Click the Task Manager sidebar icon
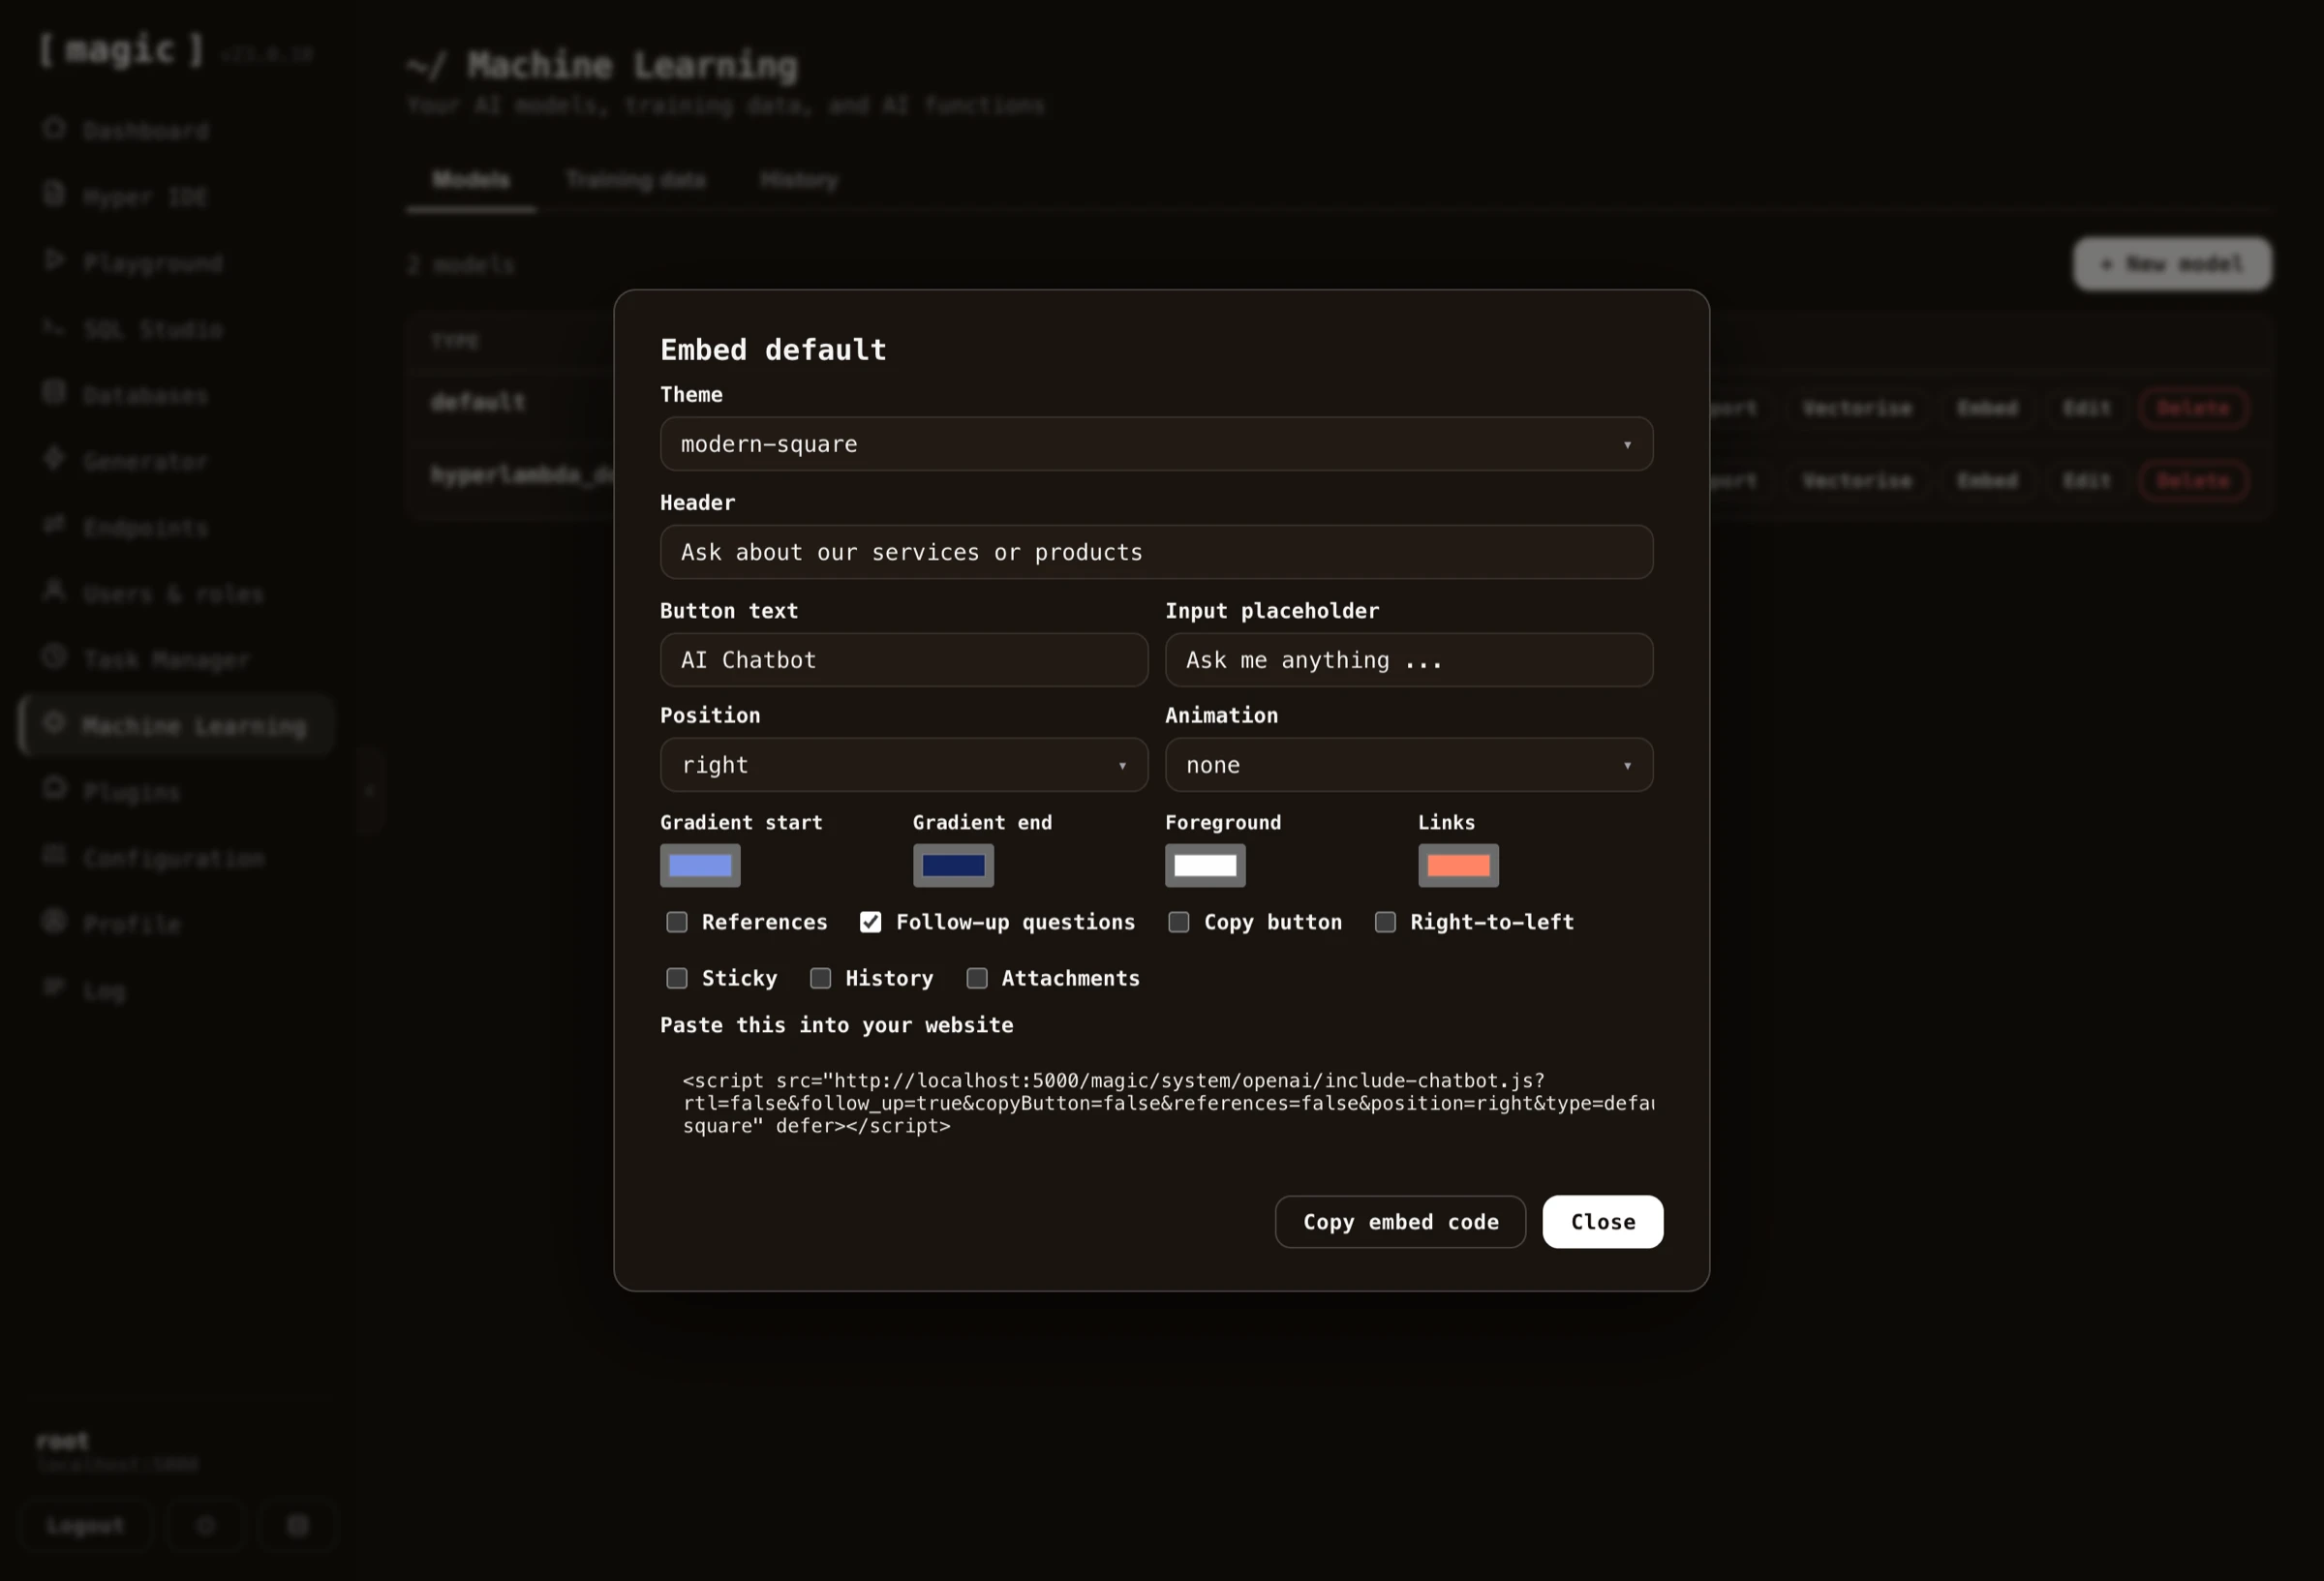 [x=54, y=657]
